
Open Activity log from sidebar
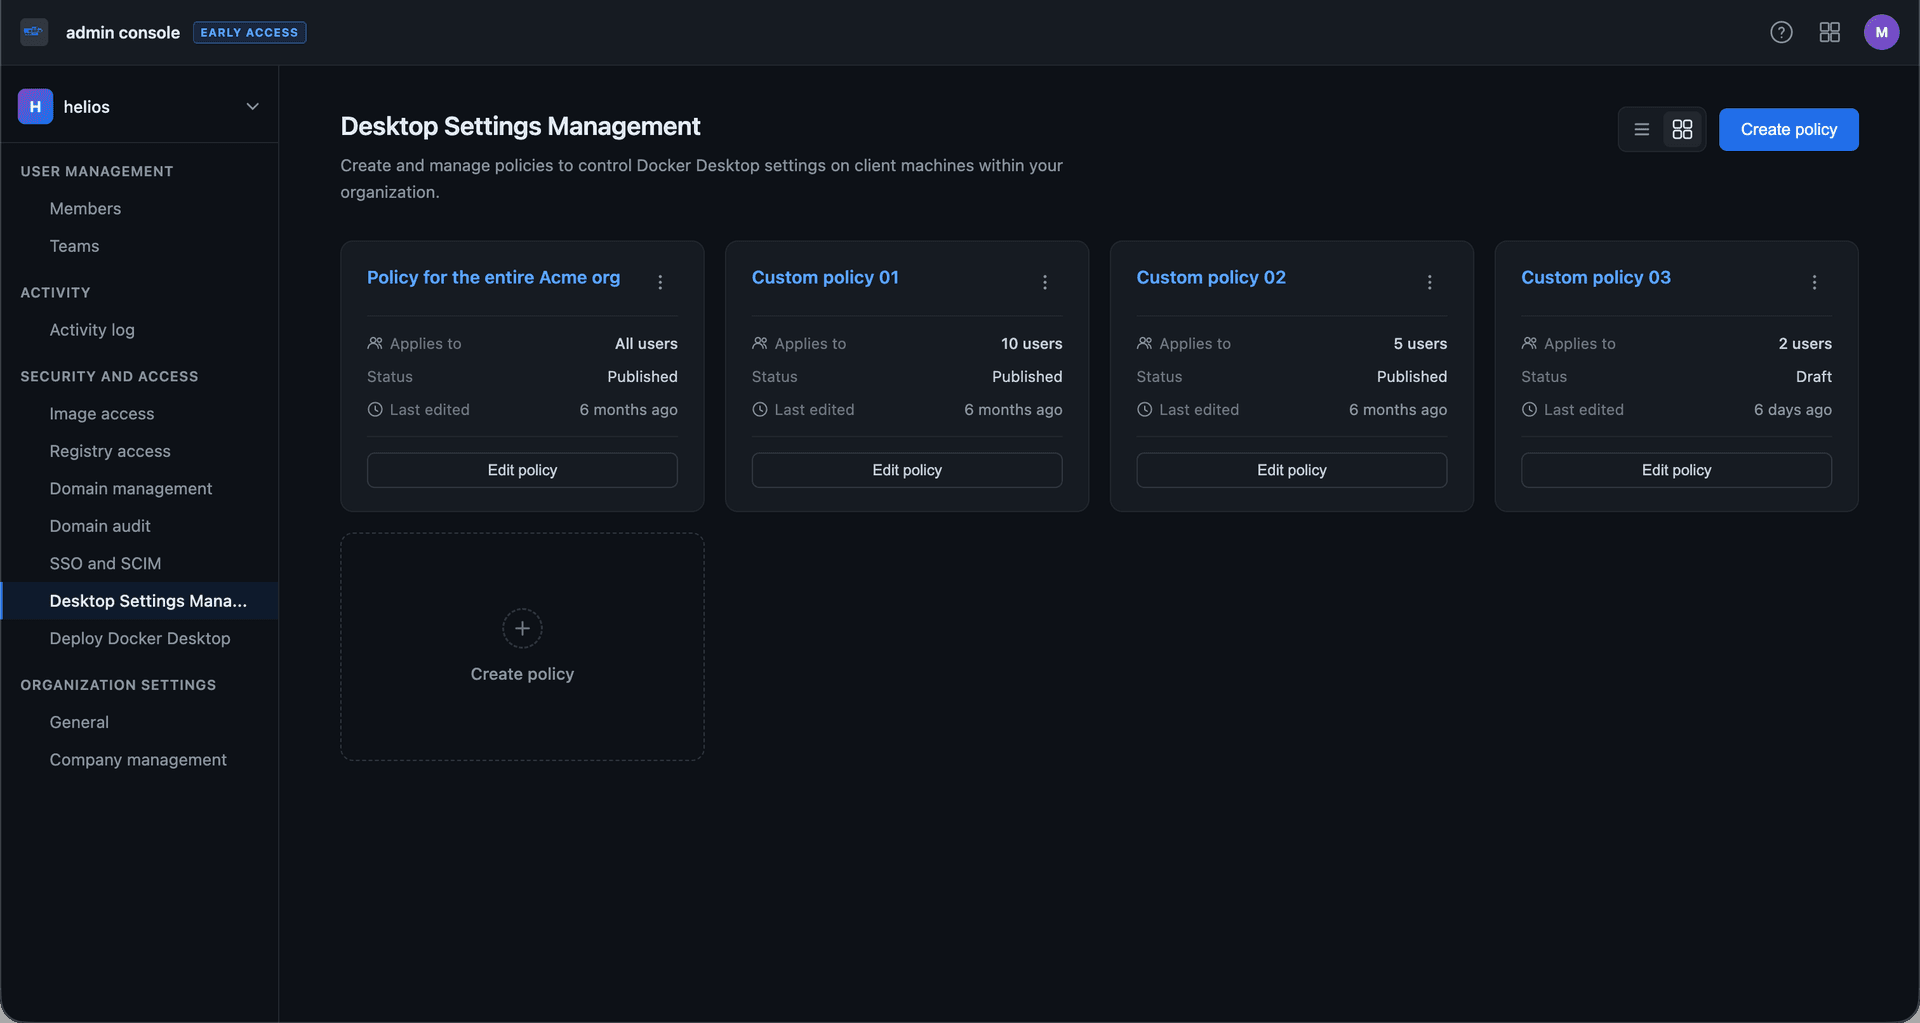click(92, 330)
